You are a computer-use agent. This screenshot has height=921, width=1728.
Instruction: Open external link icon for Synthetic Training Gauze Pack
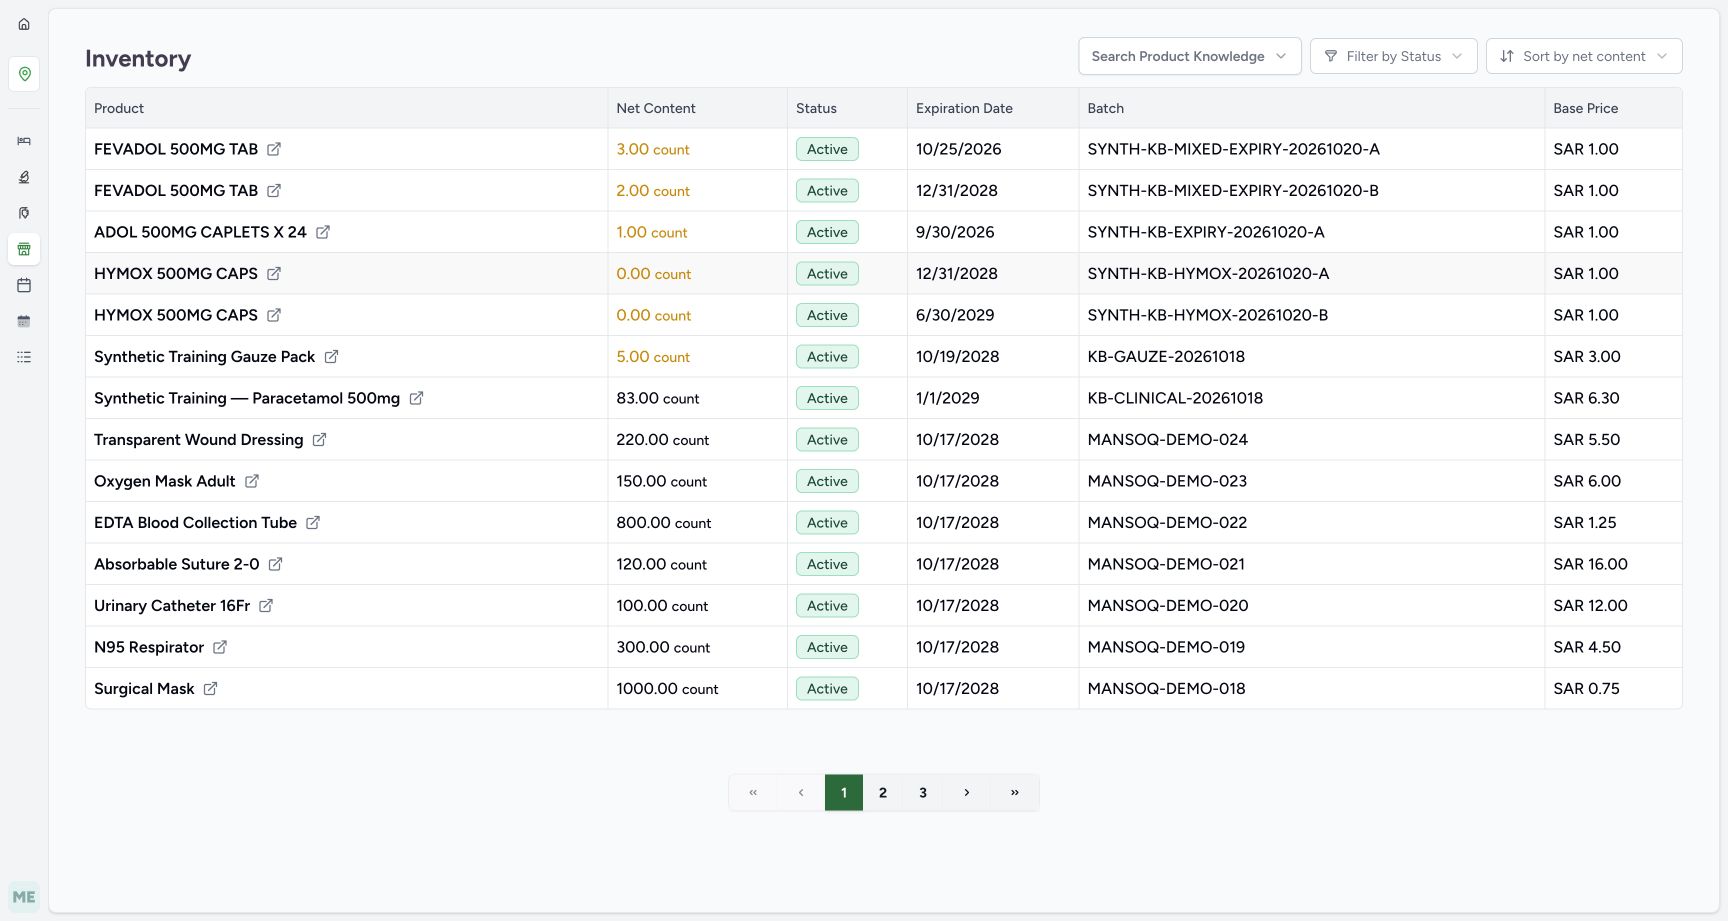point(331,357)
